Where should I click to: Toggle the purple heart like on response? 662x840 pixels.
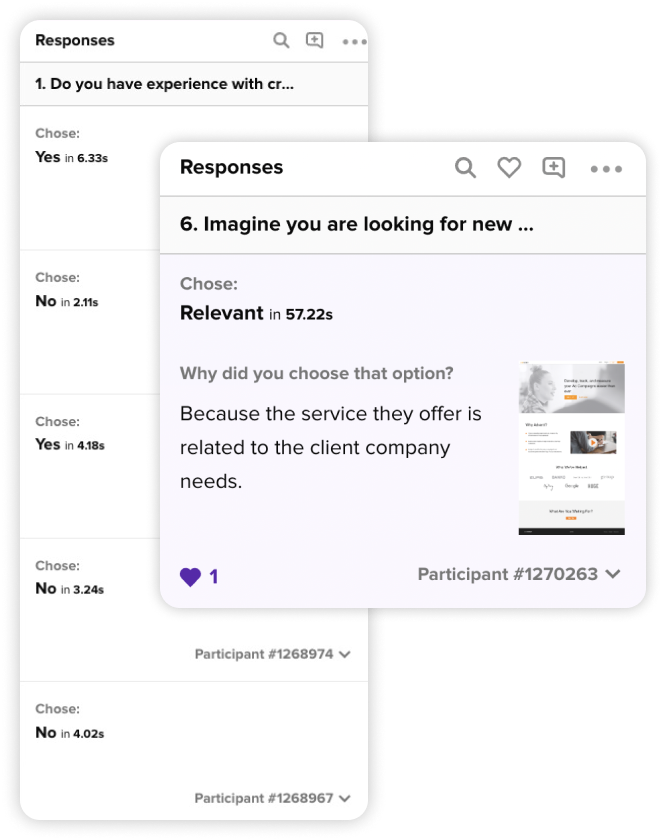(190, 577)
